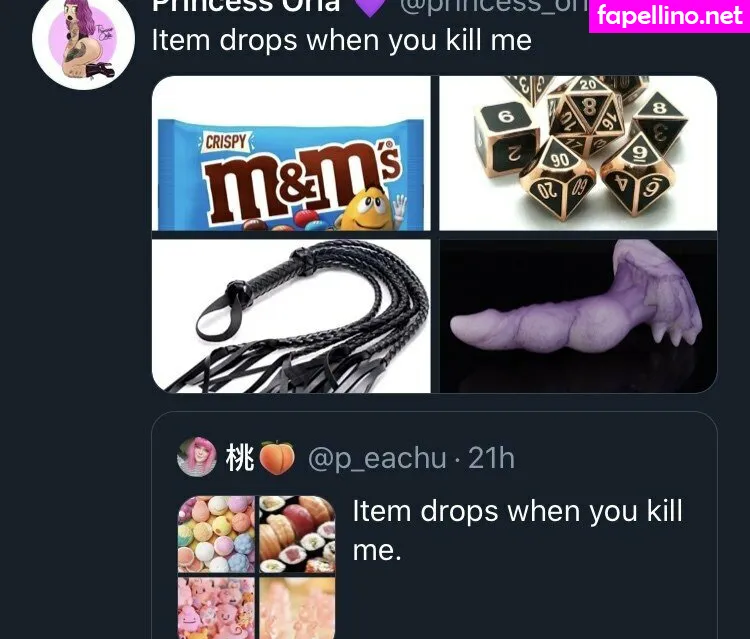750x639 pixels.
Task: Open the Crispy M&M's image
Action: 291,153
